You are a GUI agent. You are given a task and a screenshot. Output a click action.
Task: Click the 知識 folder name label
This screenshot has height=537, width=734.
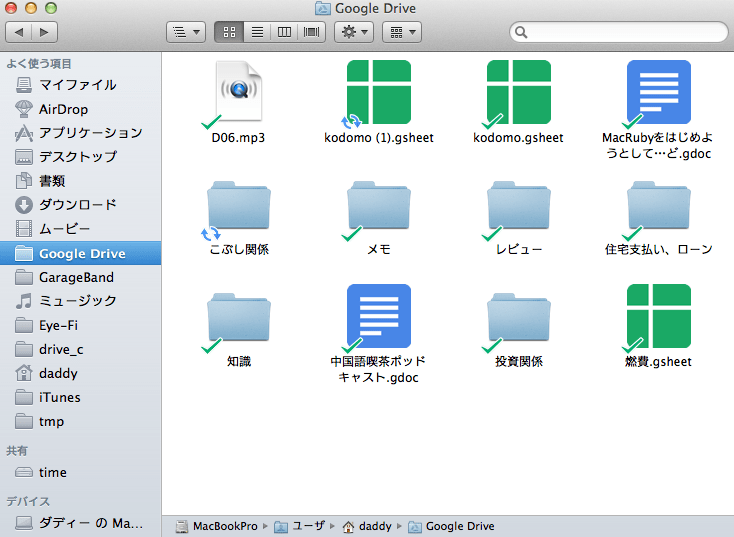[239, 361]
